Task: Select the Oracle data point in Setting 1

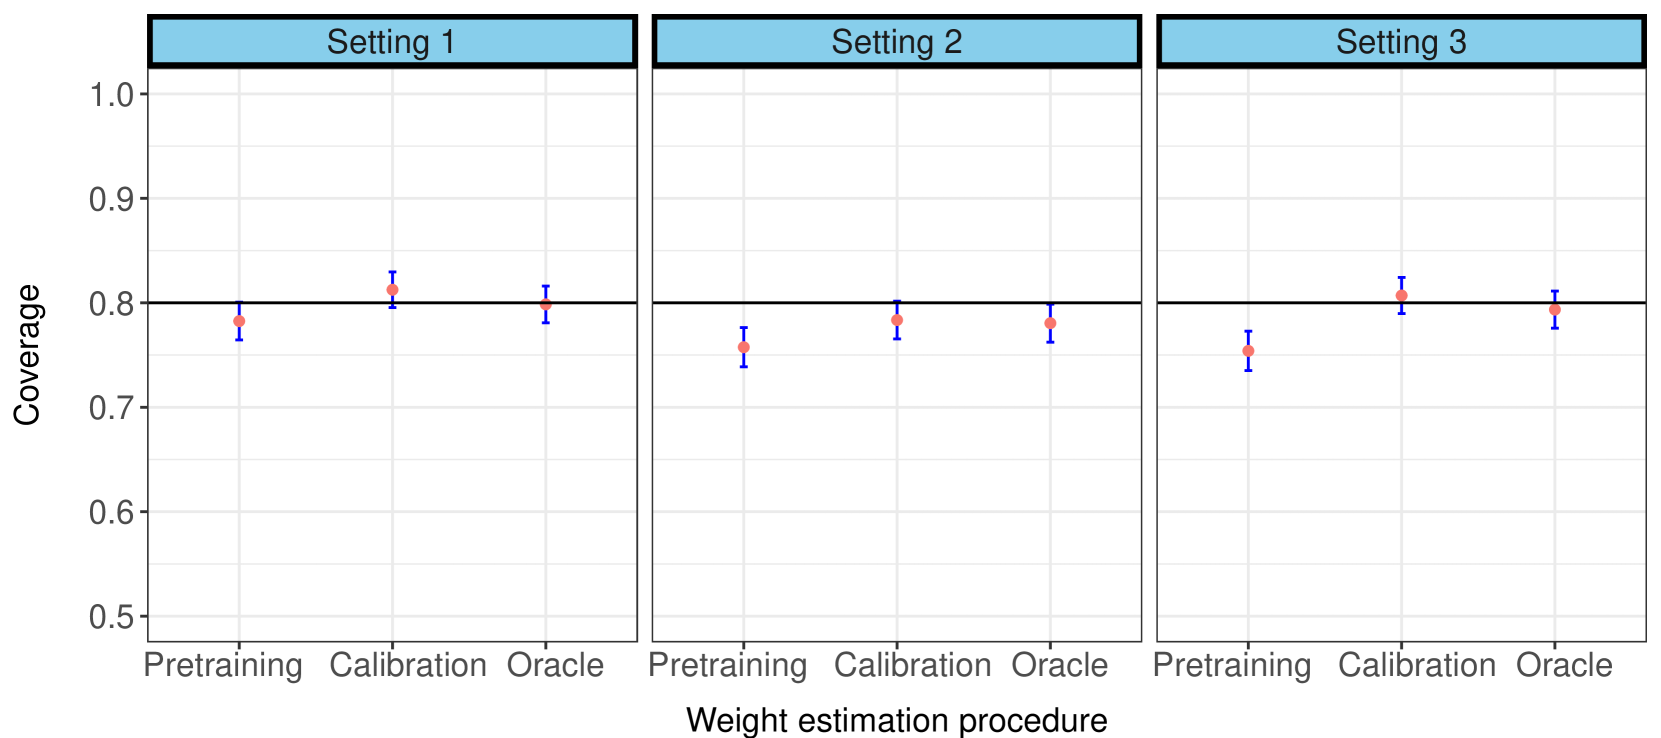Action: pyautogui.click(x=545, y=304)
